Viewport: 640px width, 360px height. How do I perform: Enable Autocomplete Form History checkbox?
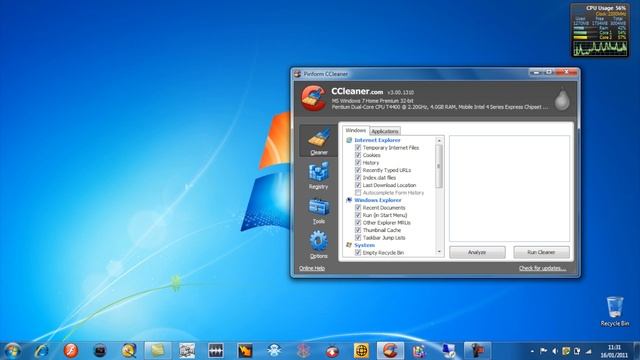point(358,193)
